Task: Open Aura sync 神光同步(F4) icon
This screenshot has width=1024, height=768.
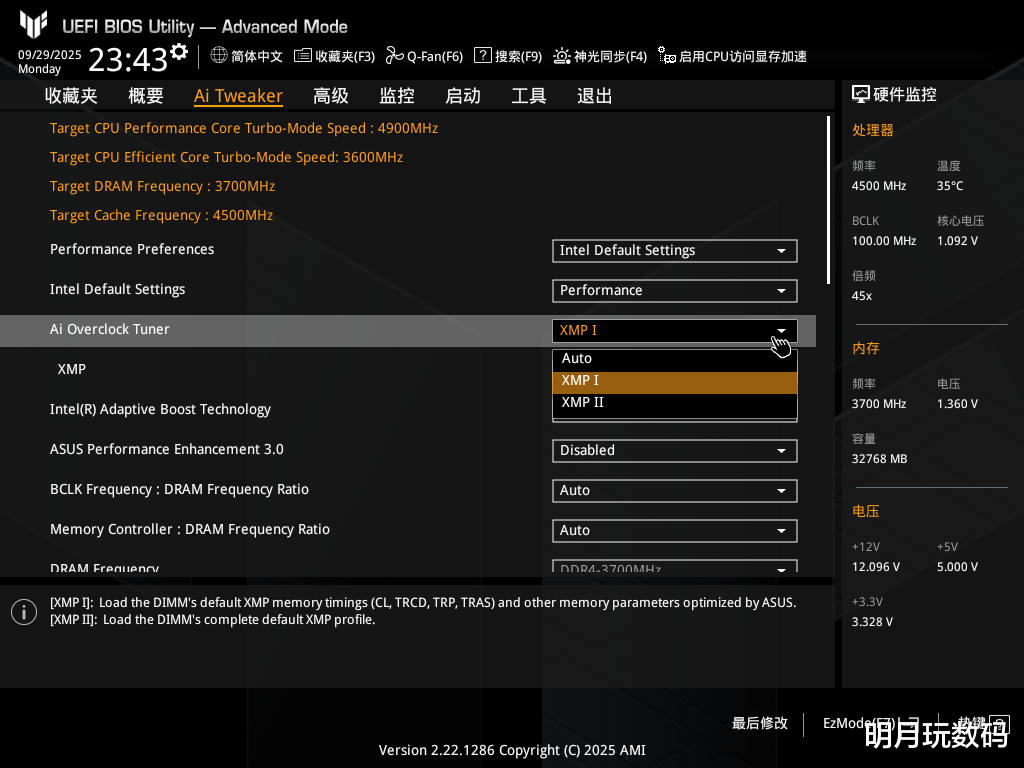Action: tap(562, 56)
